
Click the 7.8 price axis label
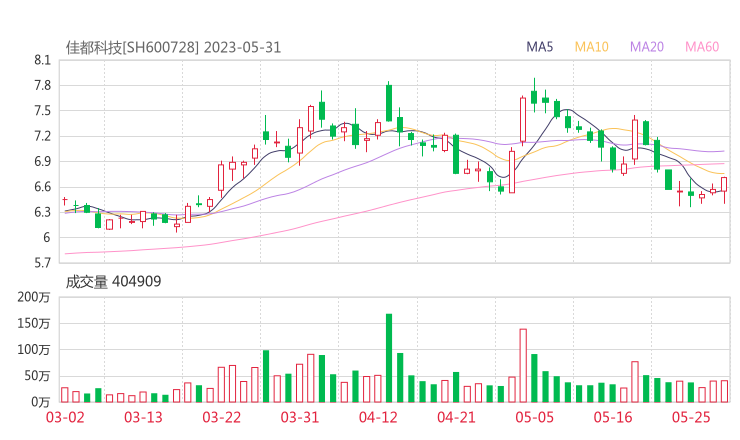coord(42,85)
